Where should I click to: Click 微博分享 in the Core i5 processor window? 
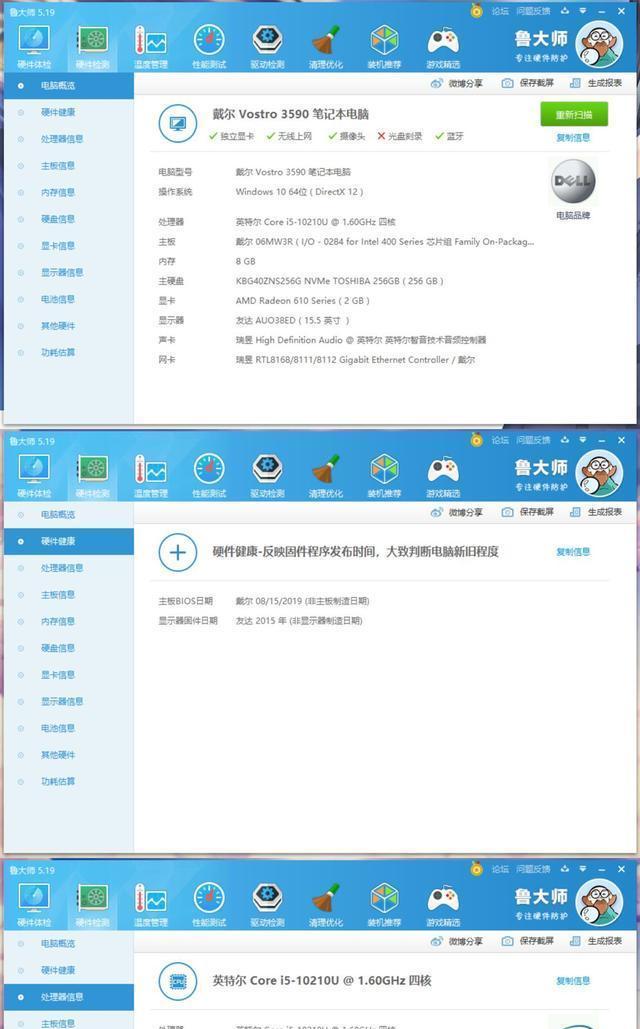457,941
